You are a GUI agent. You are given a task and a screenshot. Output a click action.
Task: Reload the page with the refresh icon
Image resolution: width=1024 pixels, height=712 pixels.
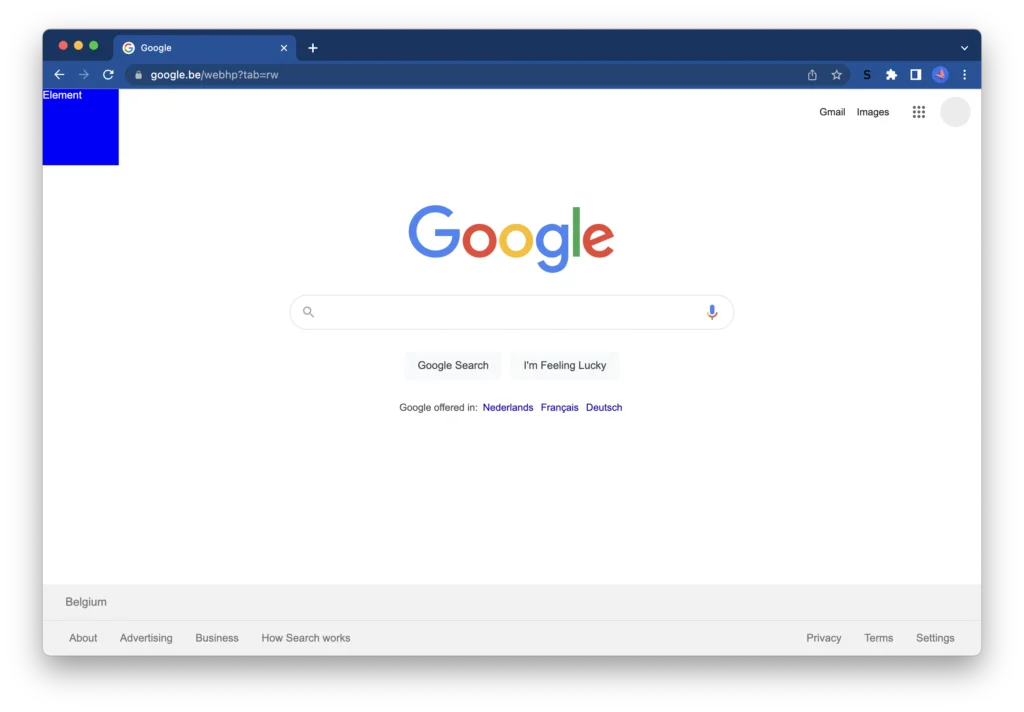click(108, 74)
